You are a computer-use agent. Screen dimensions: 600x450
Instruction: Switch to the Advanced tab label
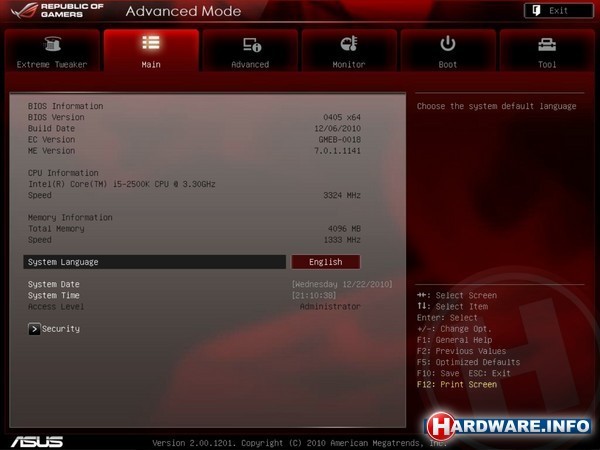(x=250, y=64)
